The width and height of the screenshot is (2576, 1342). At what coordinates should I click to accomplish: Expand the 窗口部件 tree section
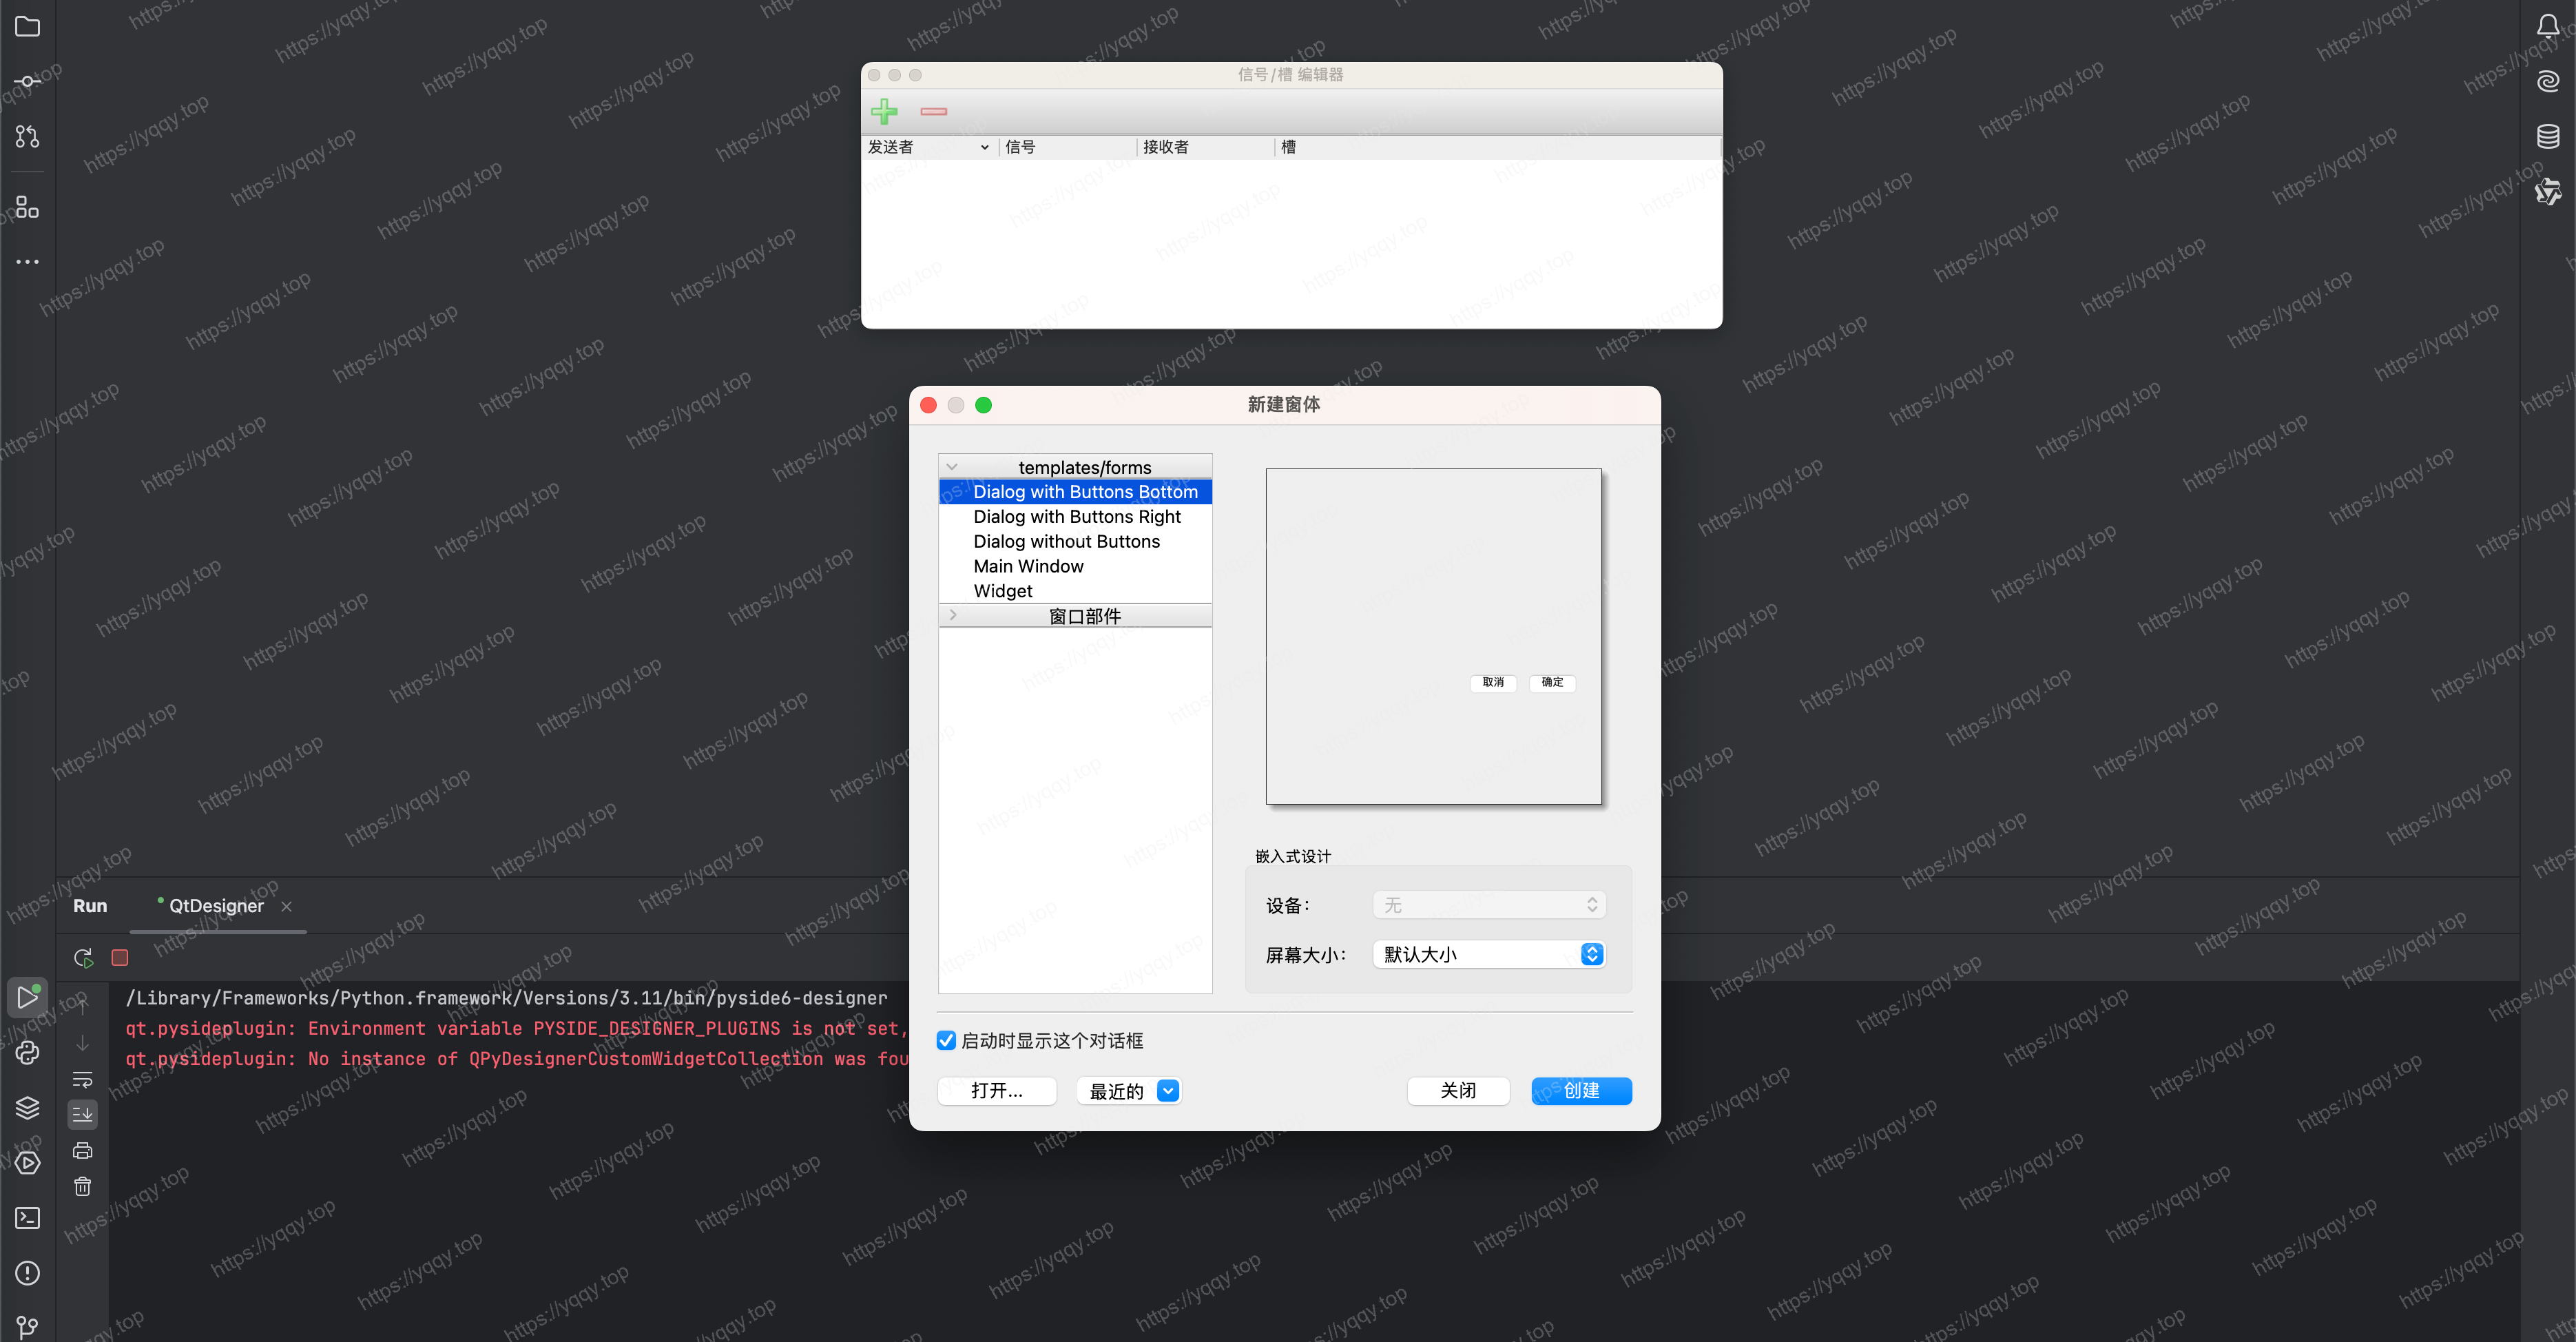click(x=953, y=615)
